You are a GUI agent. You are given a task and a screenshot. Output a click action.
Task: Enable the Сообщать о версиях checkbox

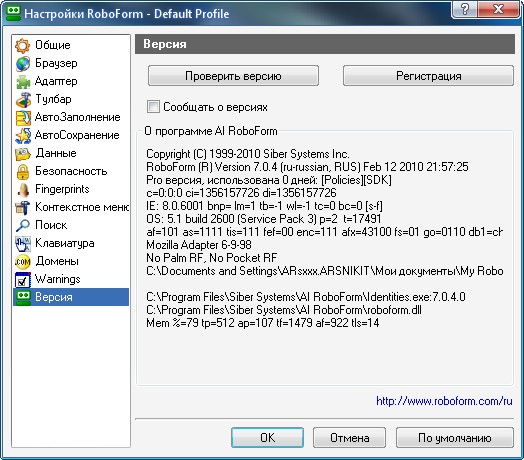pos(153,107)
